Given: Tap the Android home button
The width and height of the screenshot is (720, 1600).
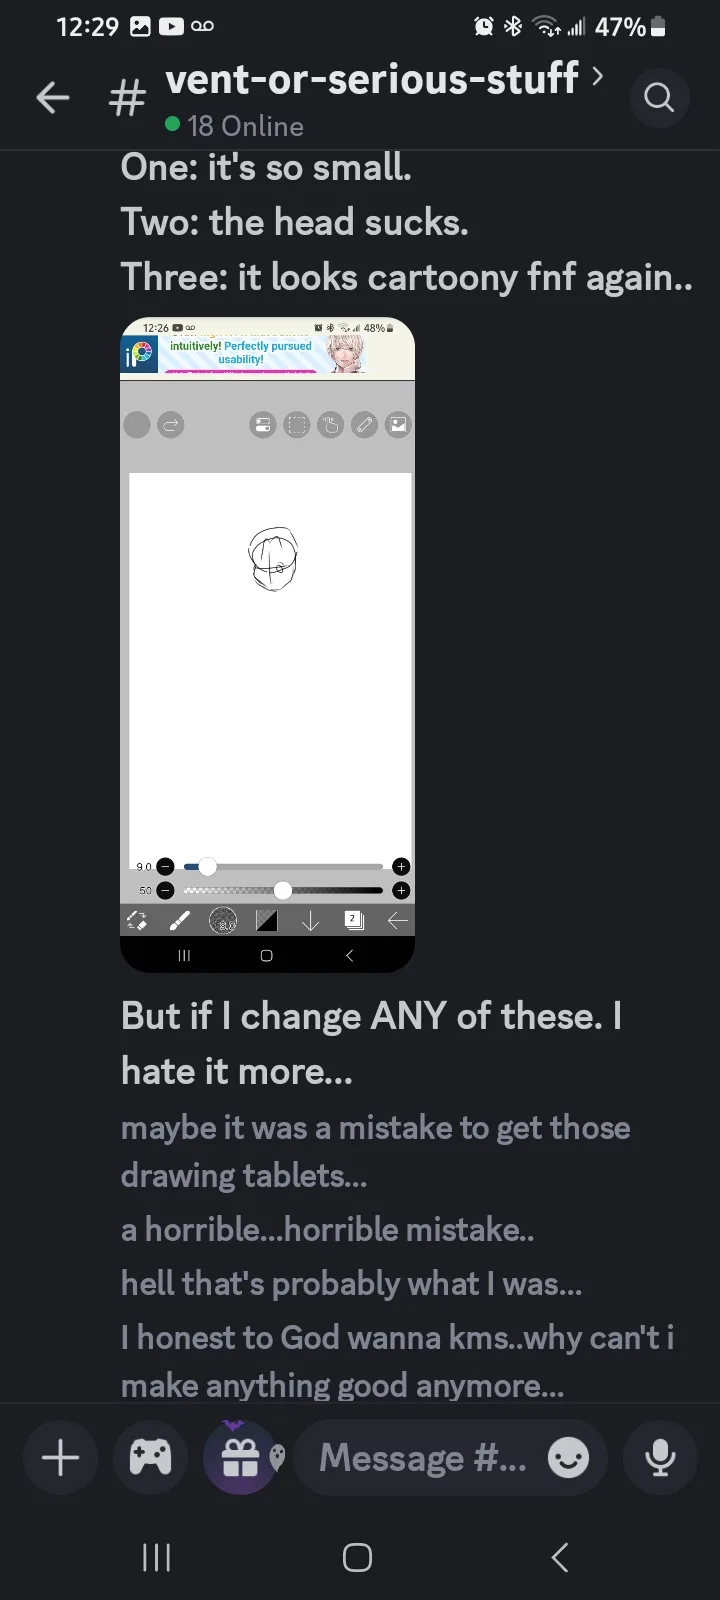Looking at the screenshot, I should pos(357,1557).
